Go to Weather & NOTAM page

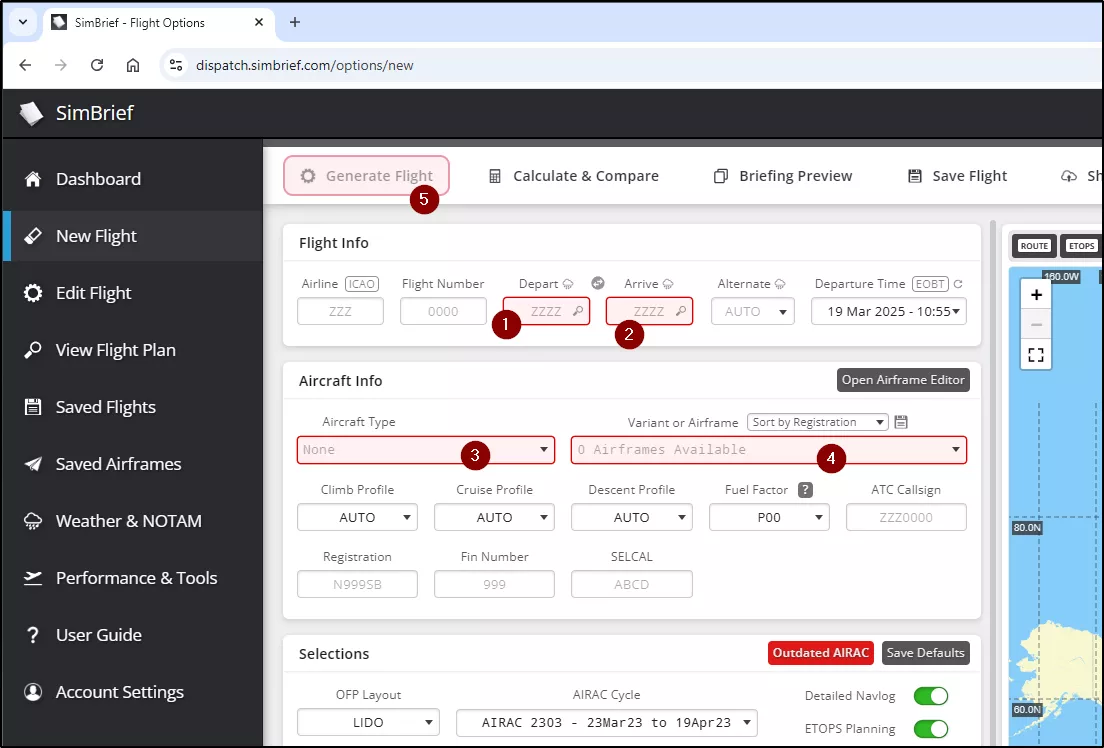[x=128, y=521]
